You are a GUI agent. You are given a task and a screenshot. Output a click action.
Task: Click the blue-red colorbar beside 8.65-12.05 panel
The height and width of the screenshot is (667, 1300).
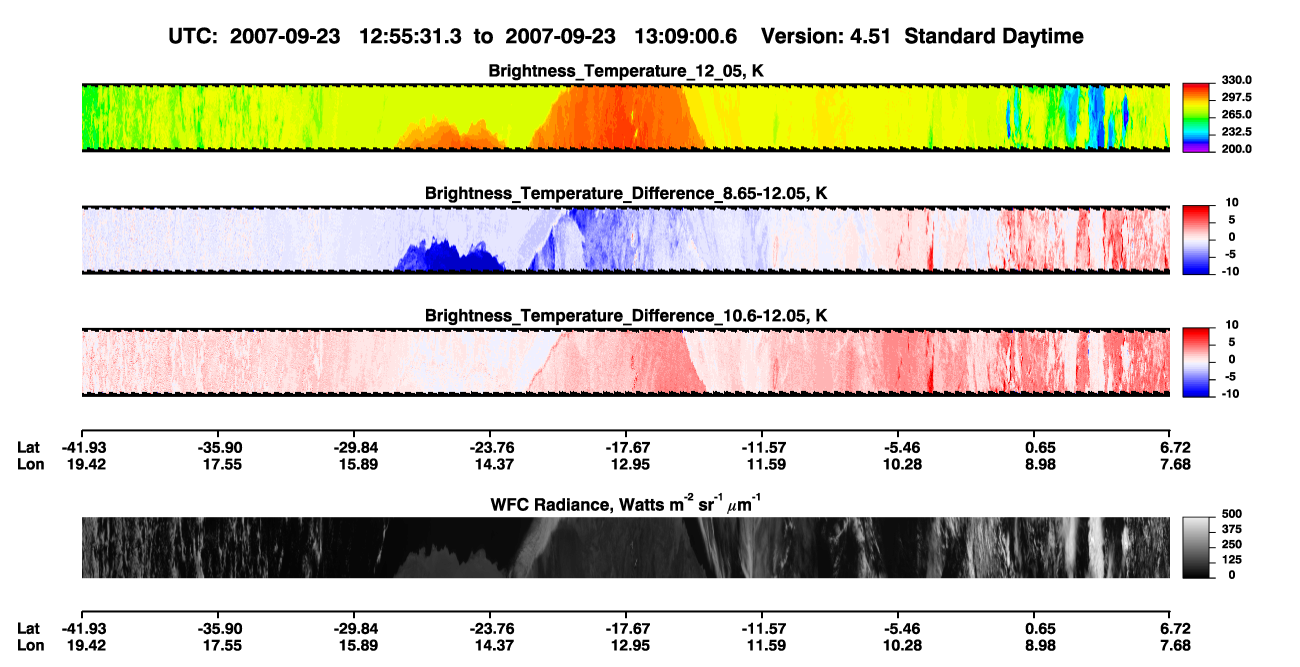coord(1196,240)
